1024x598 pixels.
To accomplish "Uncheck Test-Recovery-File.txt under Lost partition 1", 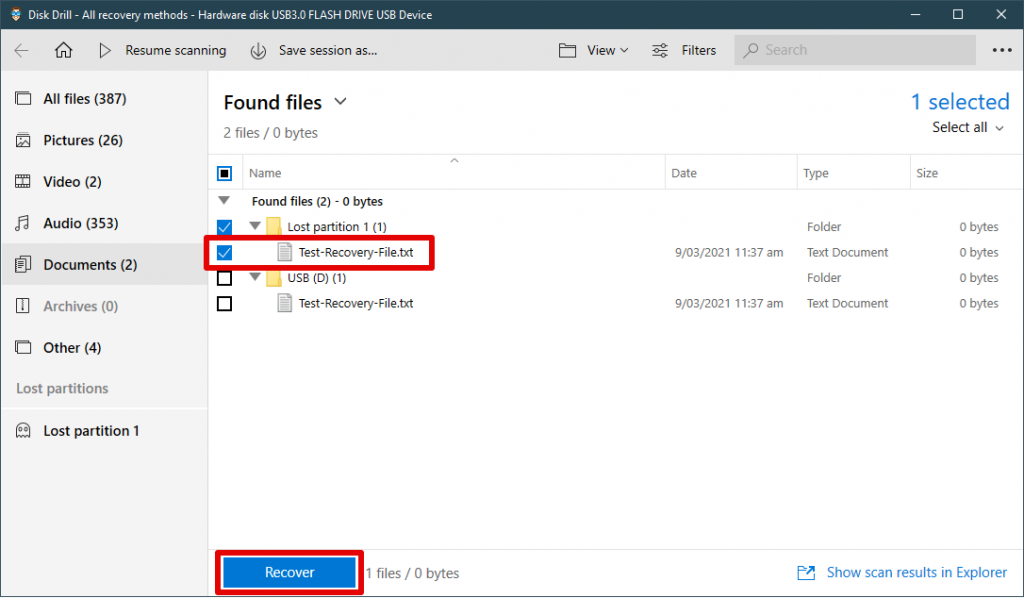I will pyautogui.click(x=223, y=252).
